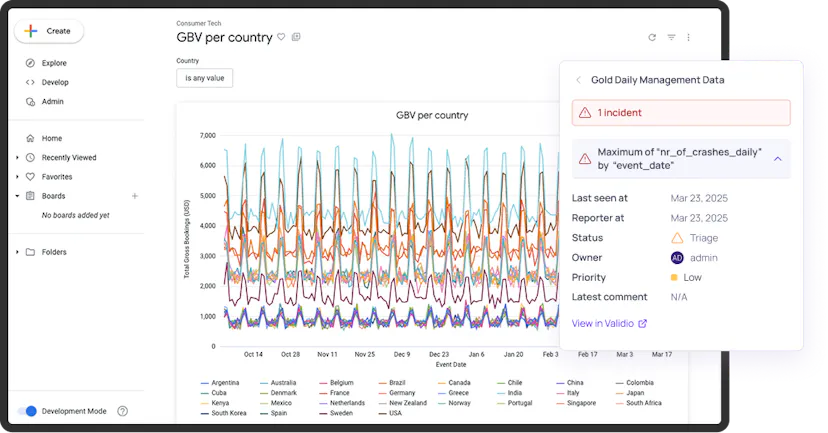Click 'Gold Daily Management Data' panel title
The image size is (828, 433).
coord(657,80)
